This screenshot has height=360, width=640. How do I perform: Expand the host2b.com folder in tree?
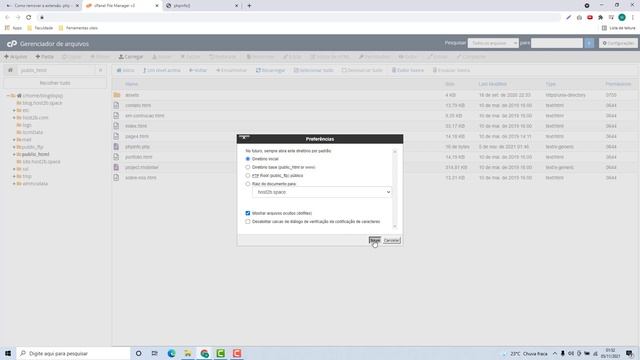[14, 118]
